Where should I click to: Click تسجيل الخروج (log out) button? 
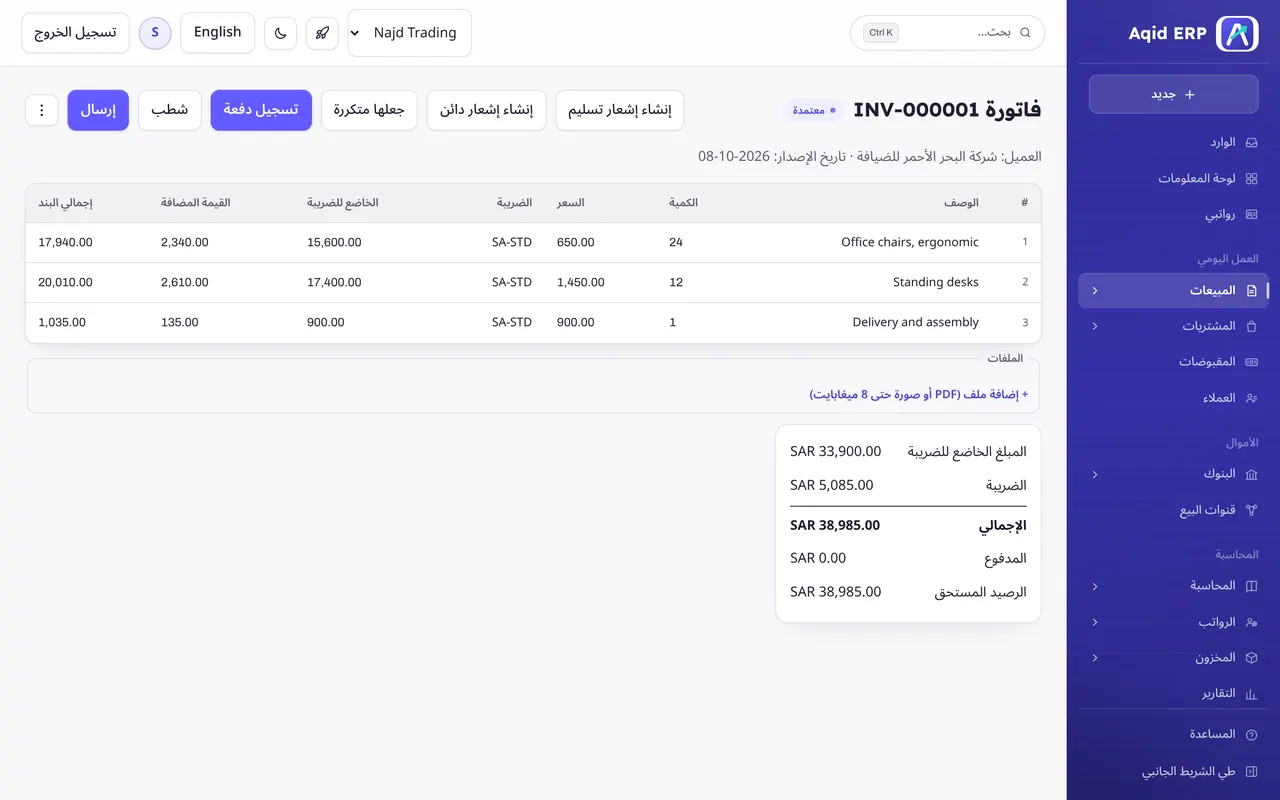point(76,33)
